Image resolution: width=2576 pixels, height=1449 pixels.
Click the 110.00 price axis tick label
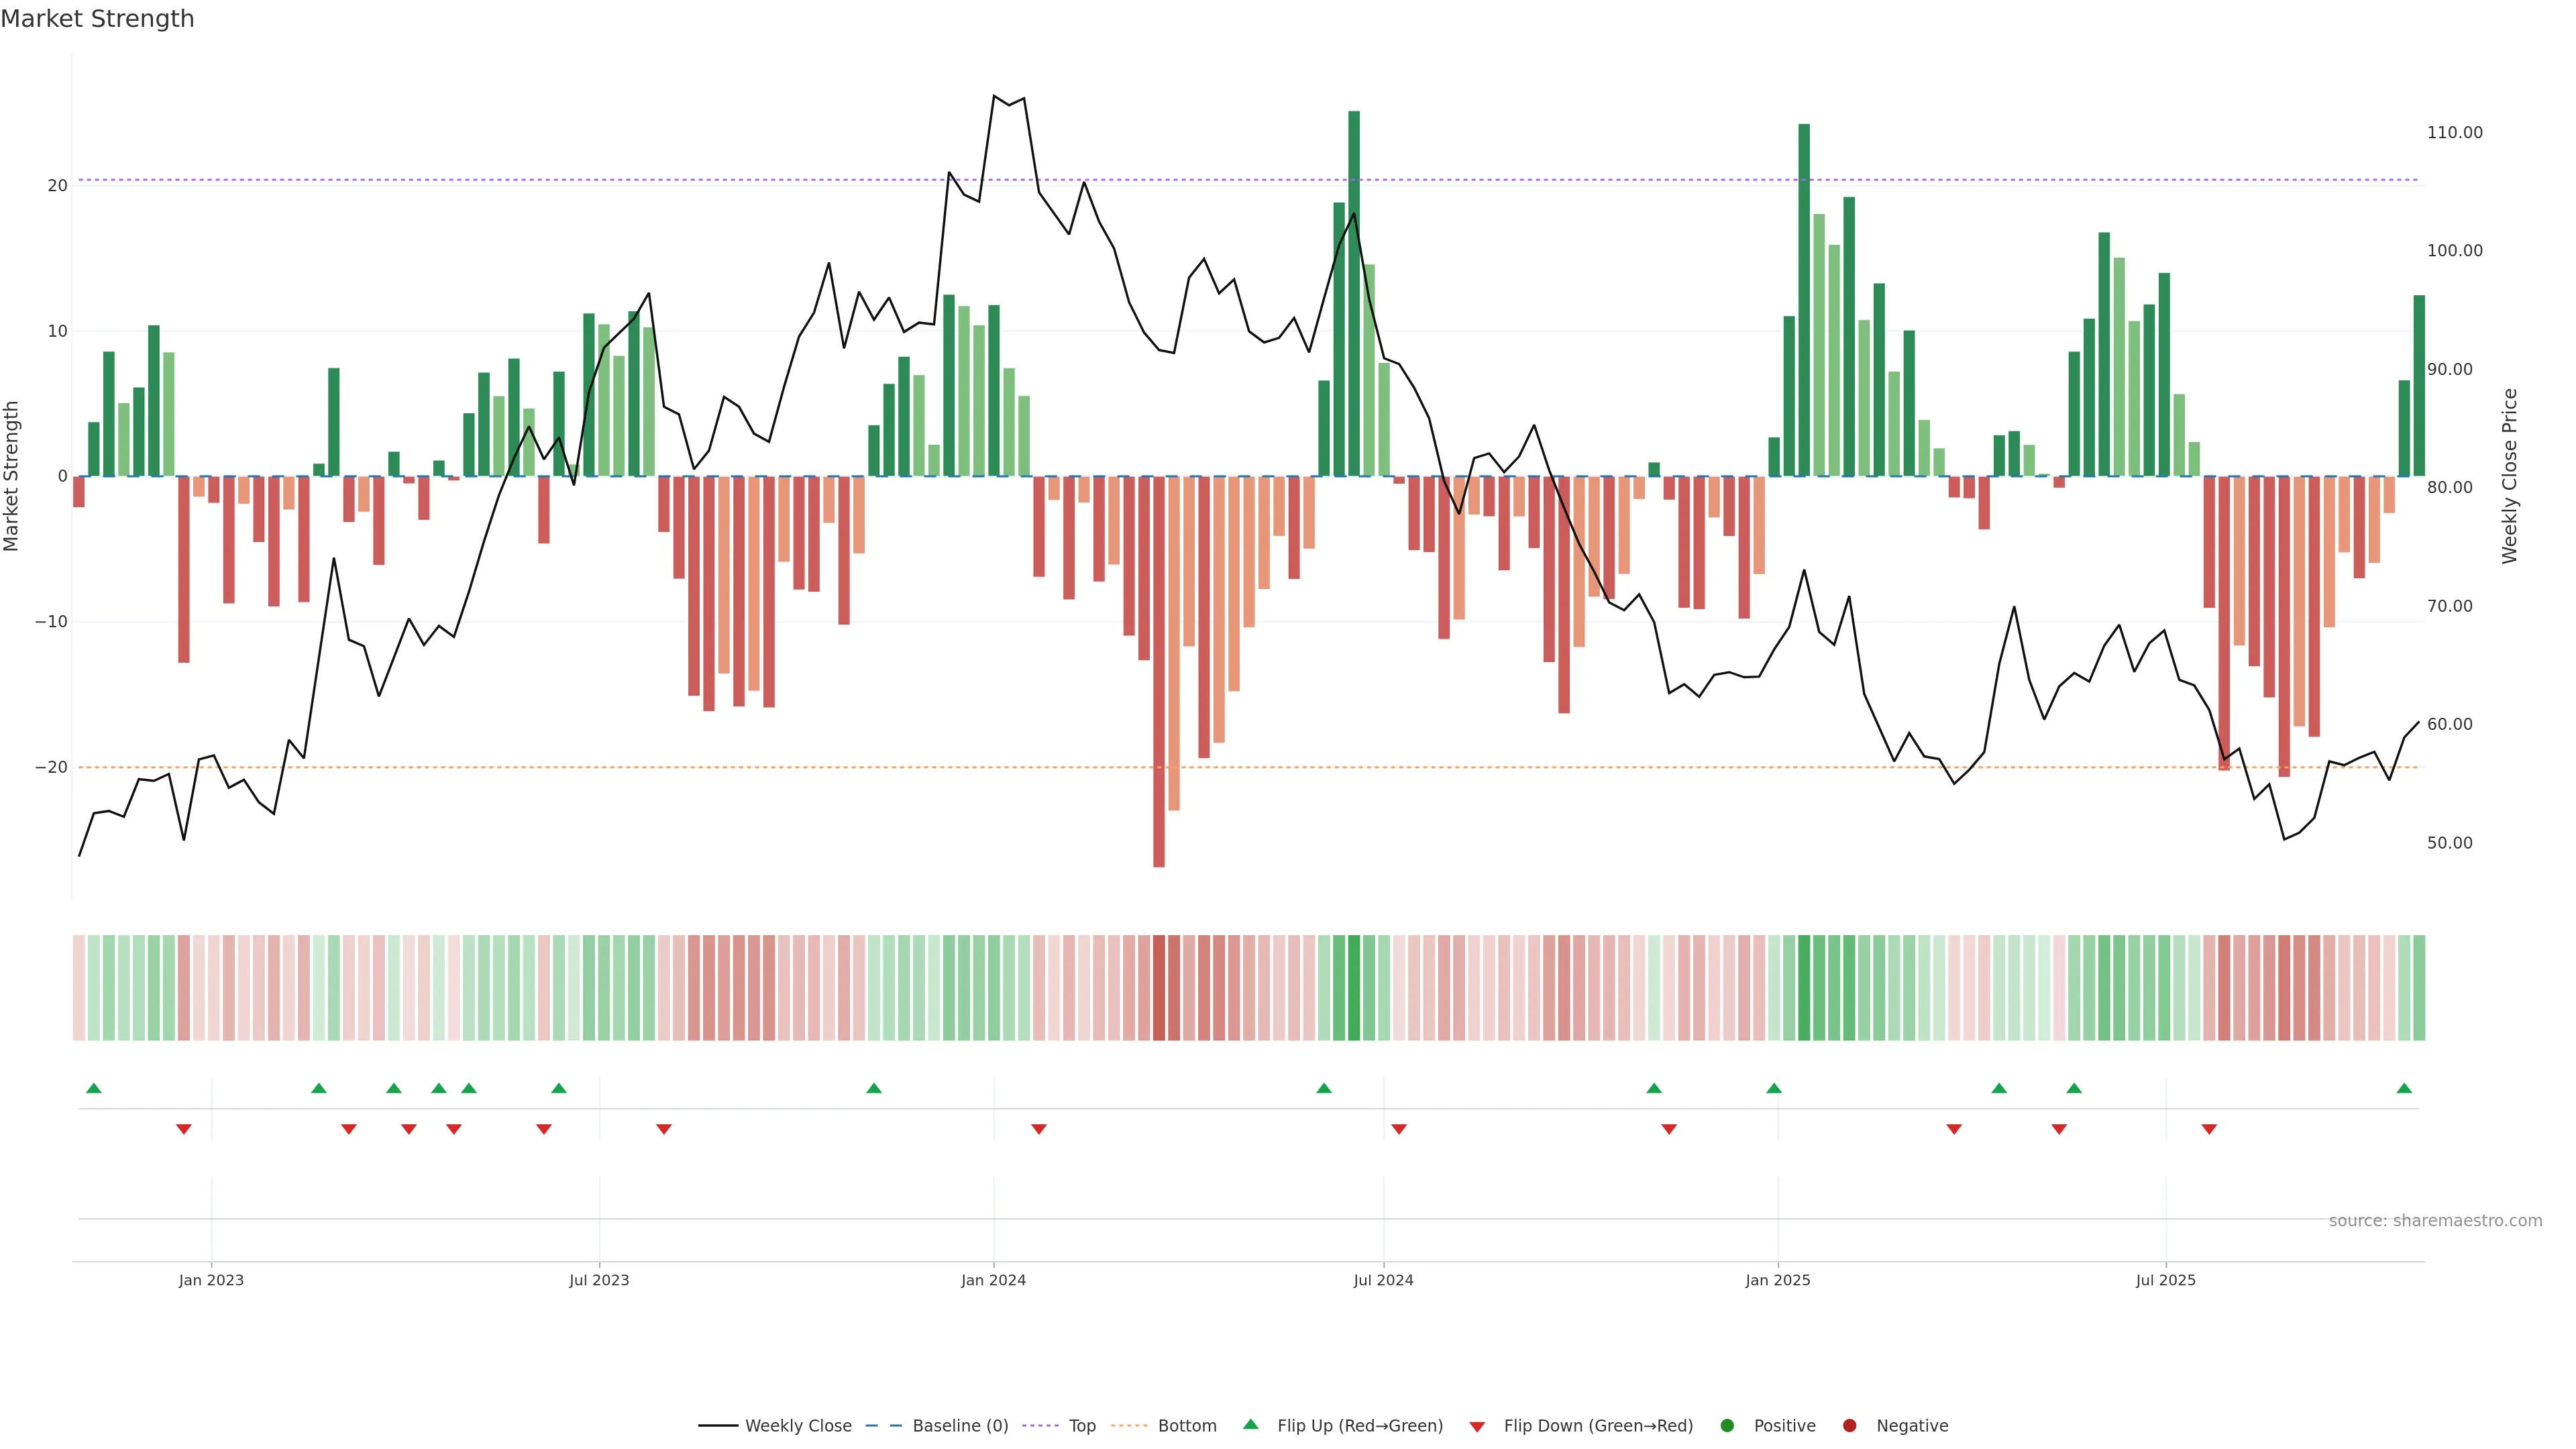point(2454,133)
